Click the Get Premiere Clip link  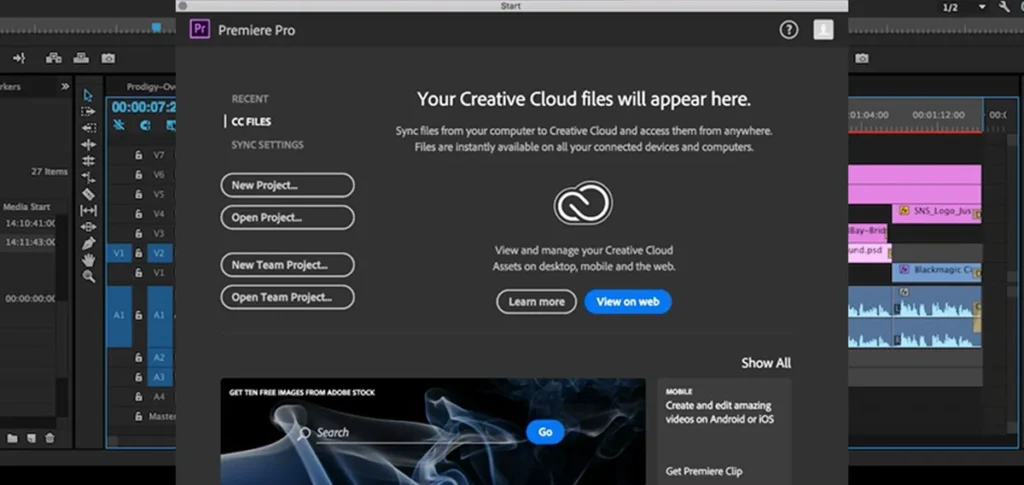[704, 471]
